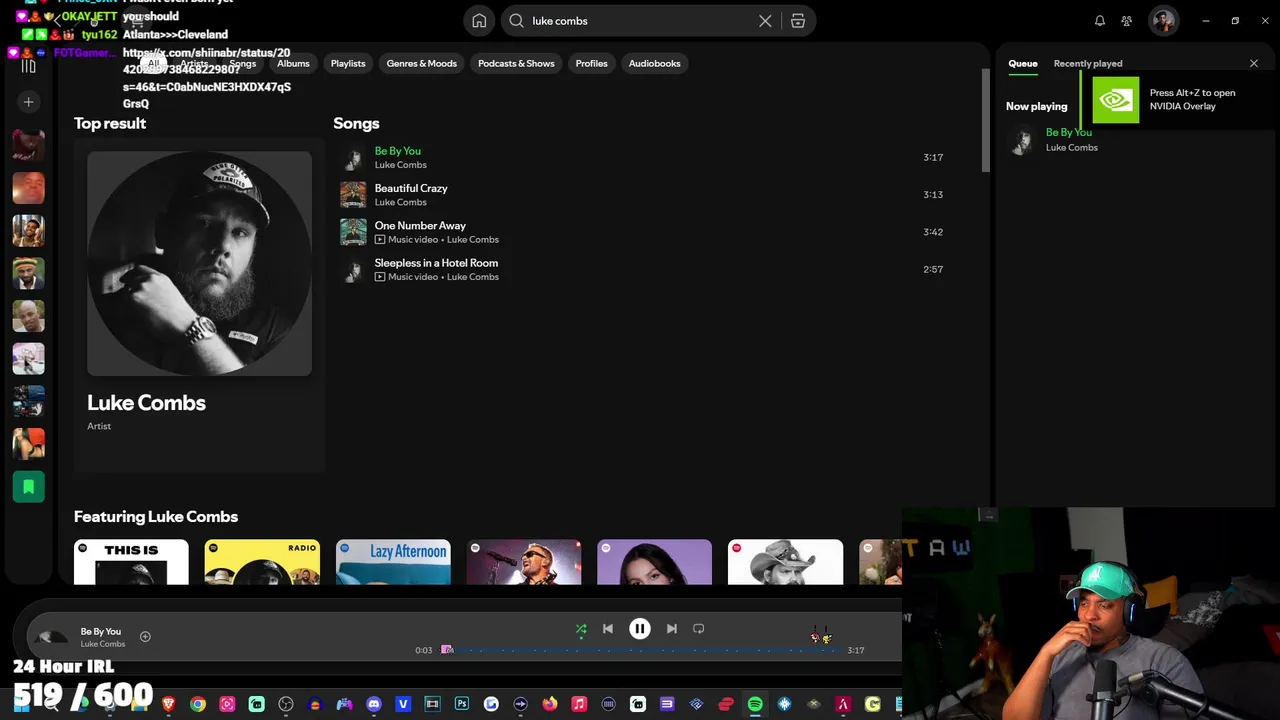Filter results by Playlists

[348, 63]
